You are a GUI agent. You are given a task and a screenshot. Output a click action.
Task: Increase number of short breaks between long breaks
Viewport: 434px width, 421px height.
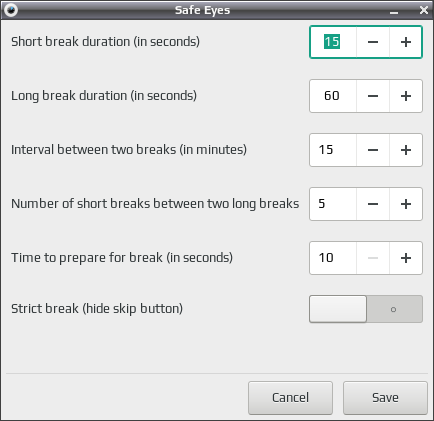coord(405,204)
